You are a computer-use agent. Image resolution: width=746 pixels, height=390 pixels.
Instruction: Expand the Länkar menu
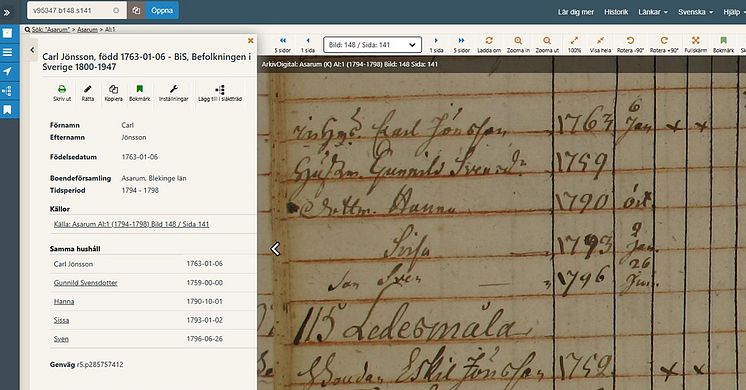pyautogui.click(x=653, y=12)
